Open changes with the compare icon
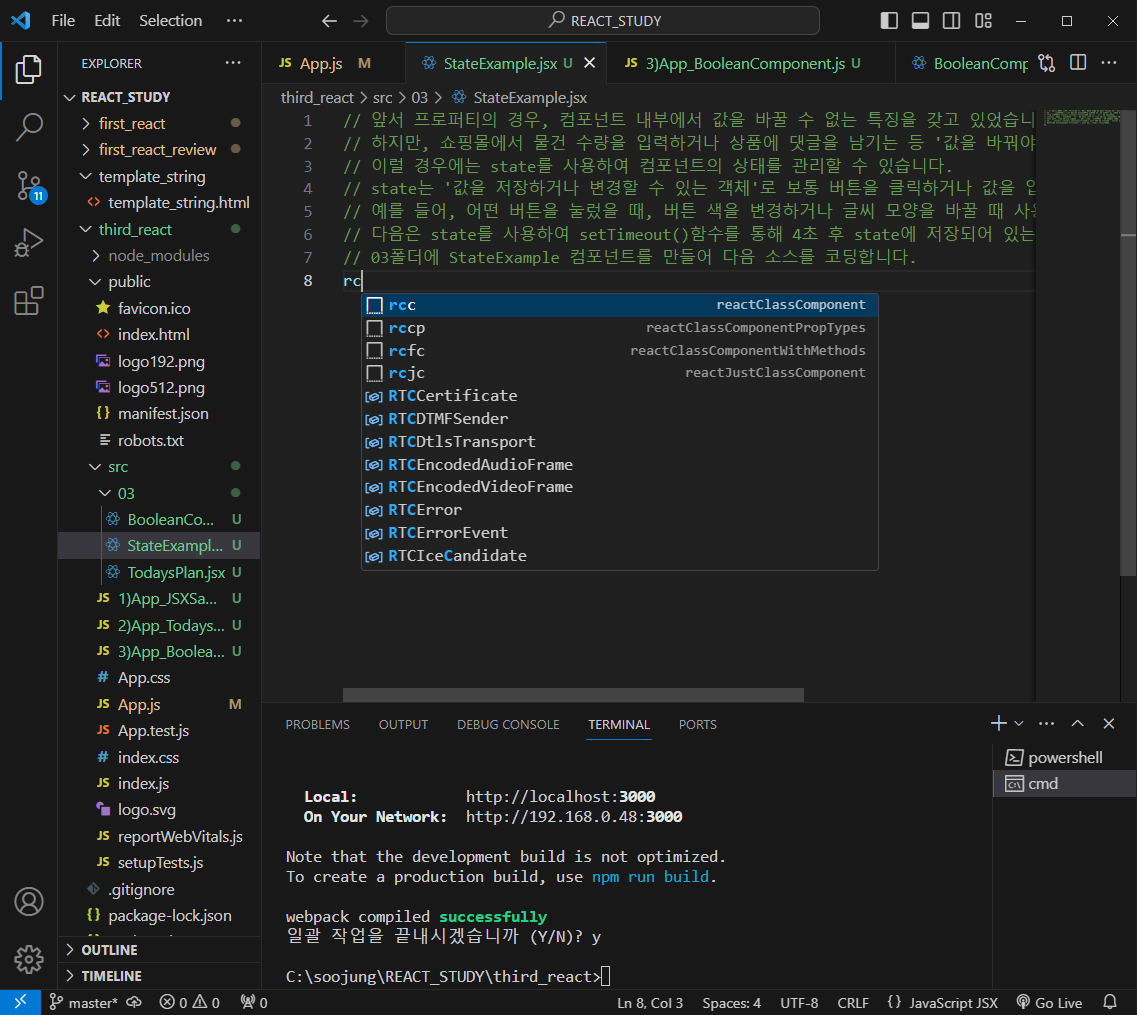Image resolution: width=1137 pixels, height=1015 pixels. point(1046,63)
